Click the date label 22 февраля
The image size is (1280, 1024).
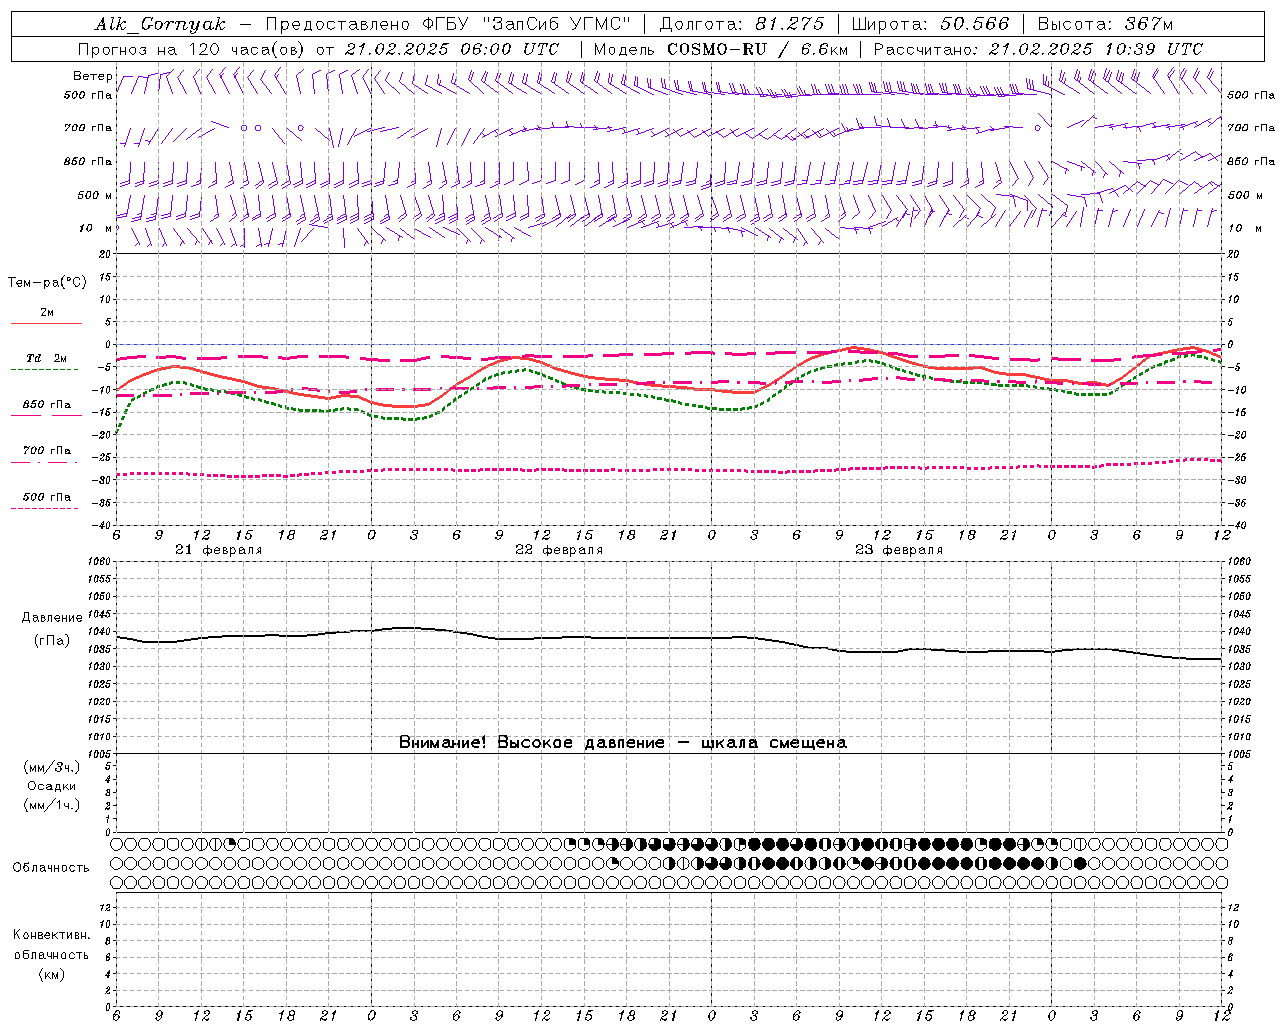pyautogui.click(x=559, y=550)
